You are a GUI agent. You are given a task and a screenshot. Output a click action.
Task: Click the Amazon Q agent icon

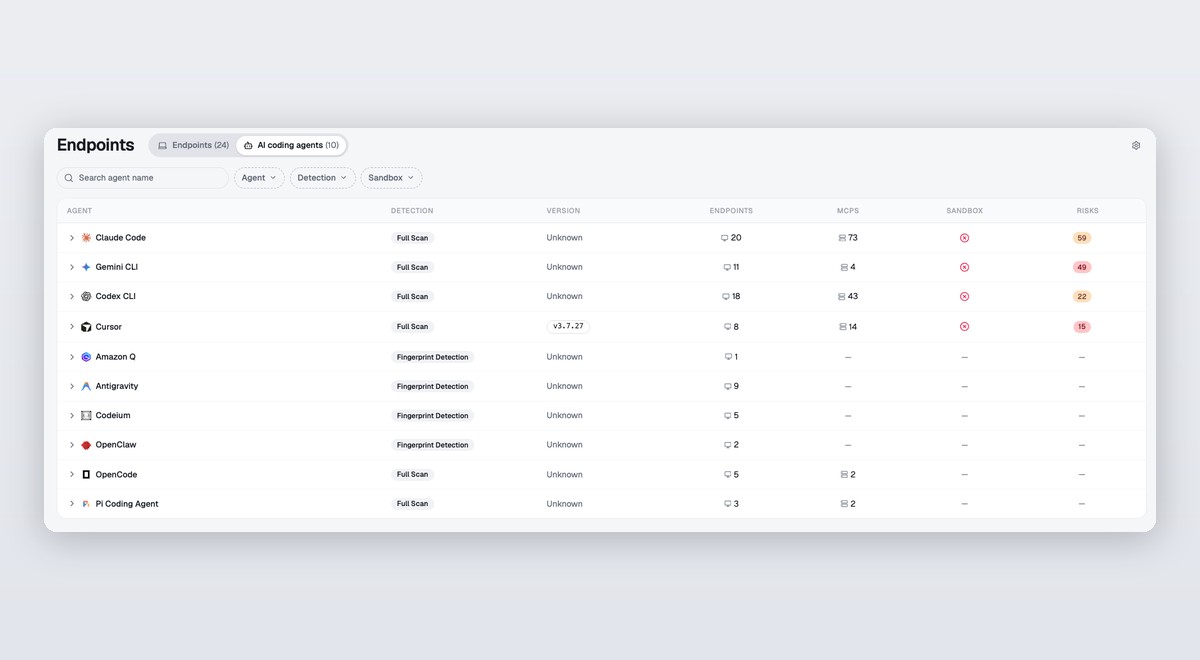click(x=86, y=357)
